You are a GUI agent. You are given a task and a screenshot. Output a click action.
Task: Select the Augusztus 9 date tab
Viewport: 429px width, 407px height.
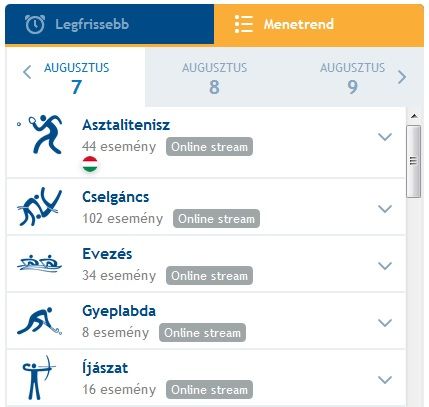pyautogui.click(x=352, y=78)
